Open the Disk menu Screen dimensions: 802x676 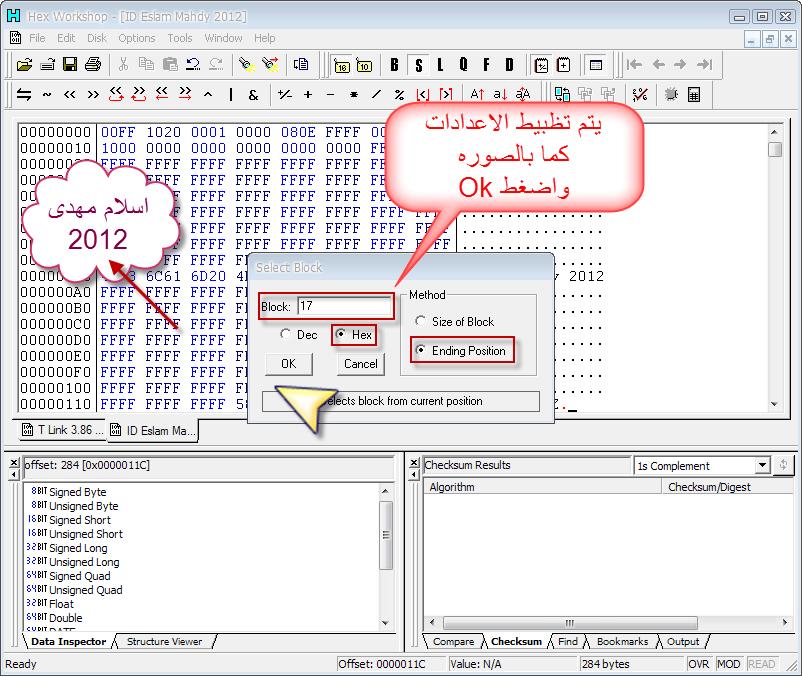(97, 38)
